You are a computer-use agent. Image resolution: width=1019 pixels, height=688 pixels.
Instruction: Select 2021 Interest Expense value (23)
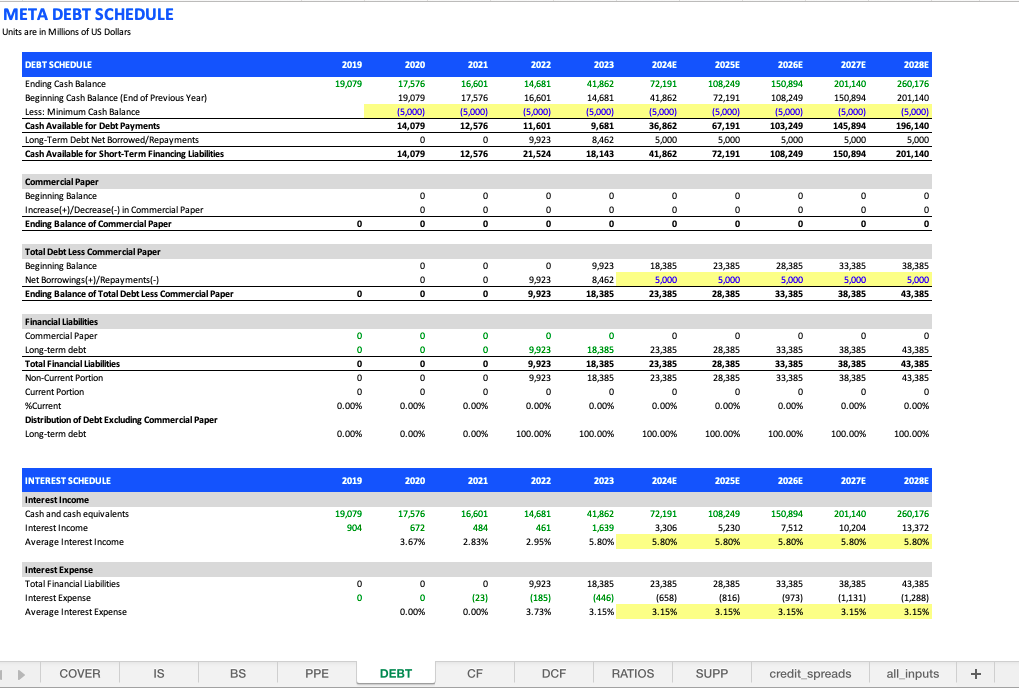tap(480, 598)
